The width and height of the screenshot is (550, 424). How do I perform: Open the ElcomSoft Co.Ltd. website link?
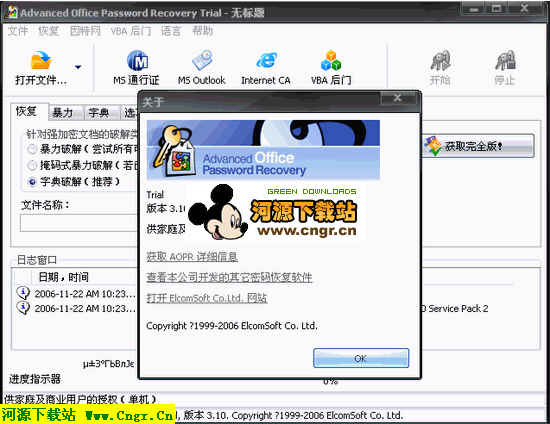pos(207,298)
